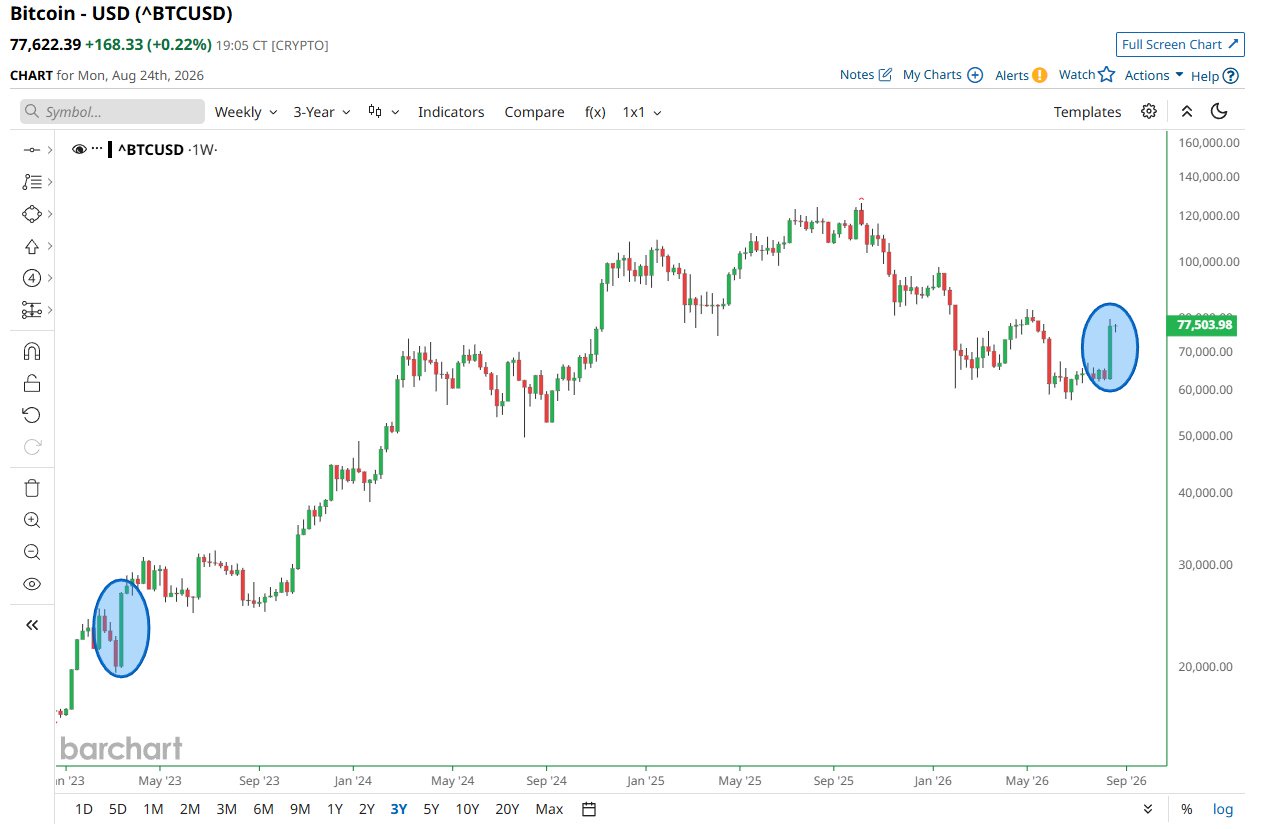Select the 5Y range button
This screenshot has width=1262, height=829.
431,809
